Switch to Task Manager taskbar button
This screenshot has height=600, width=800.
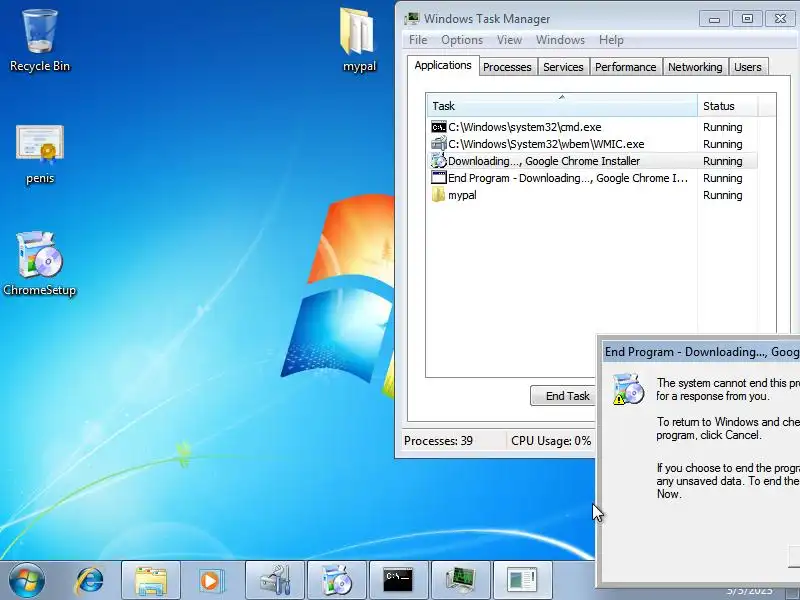[461, 580]
